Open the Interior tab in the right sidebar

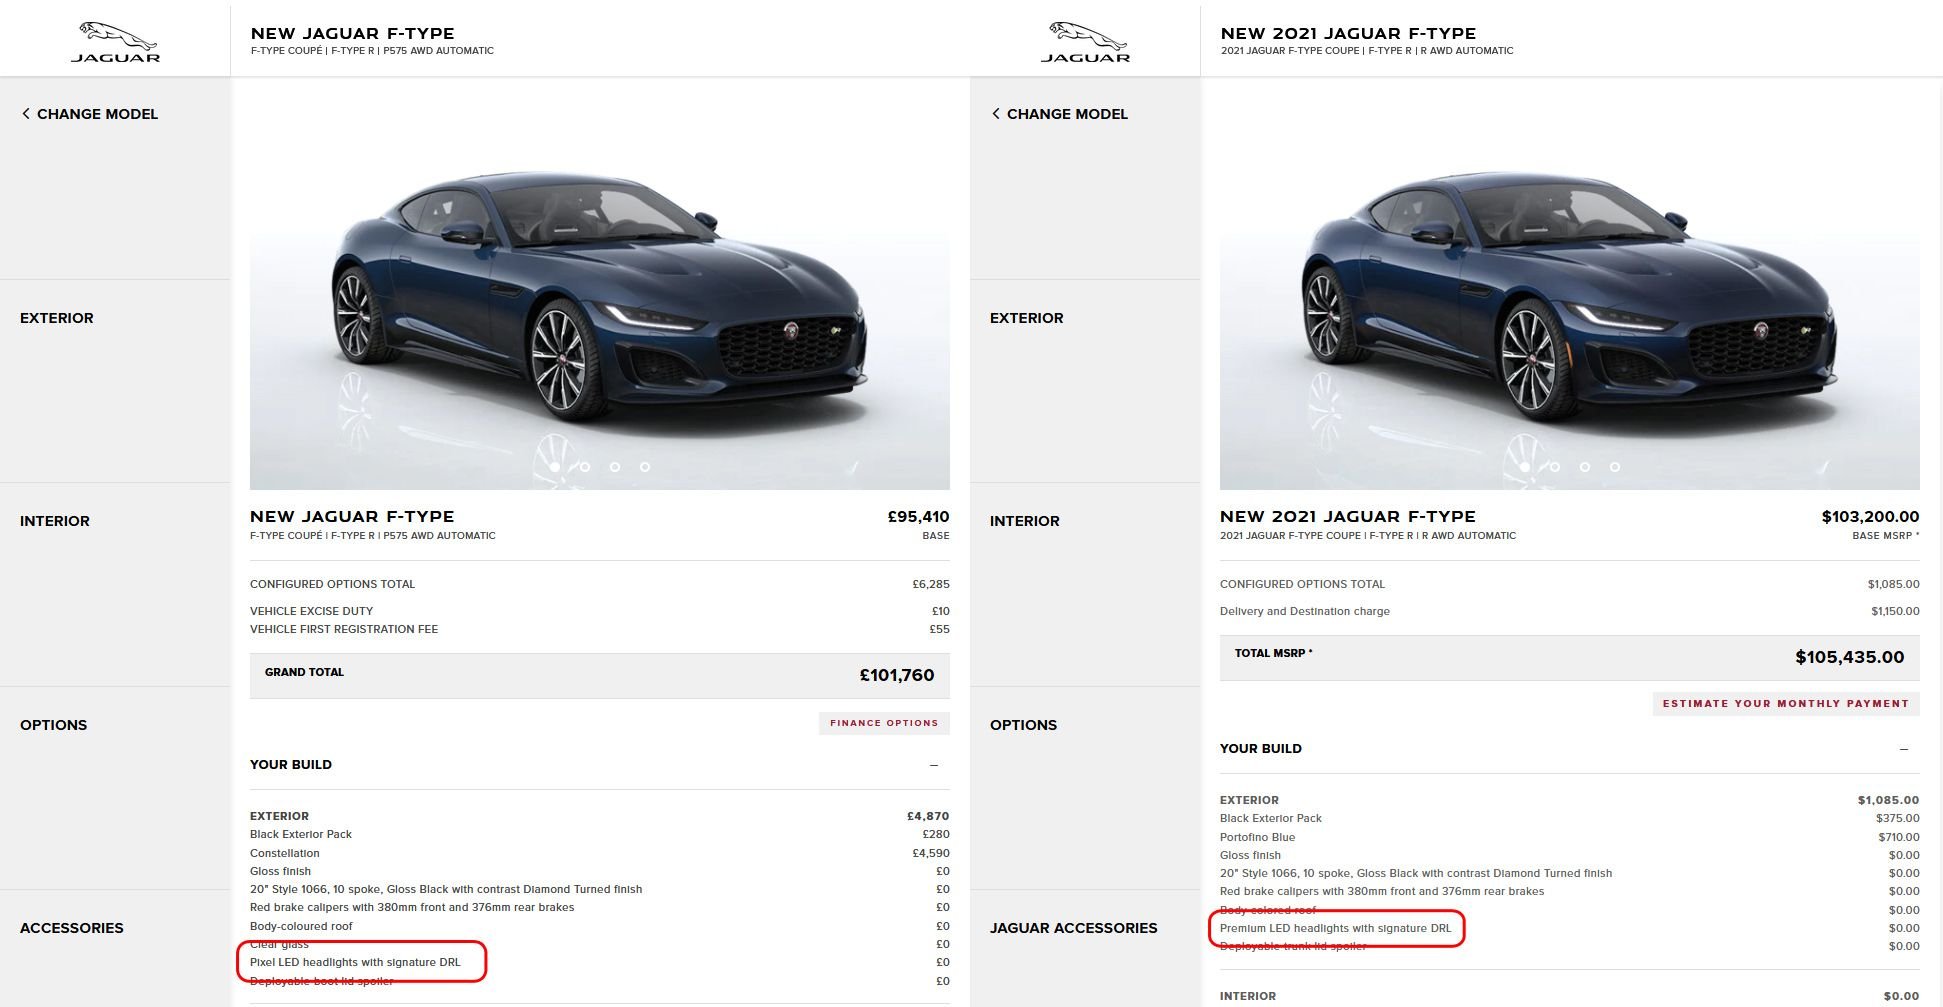point(1025,521)
